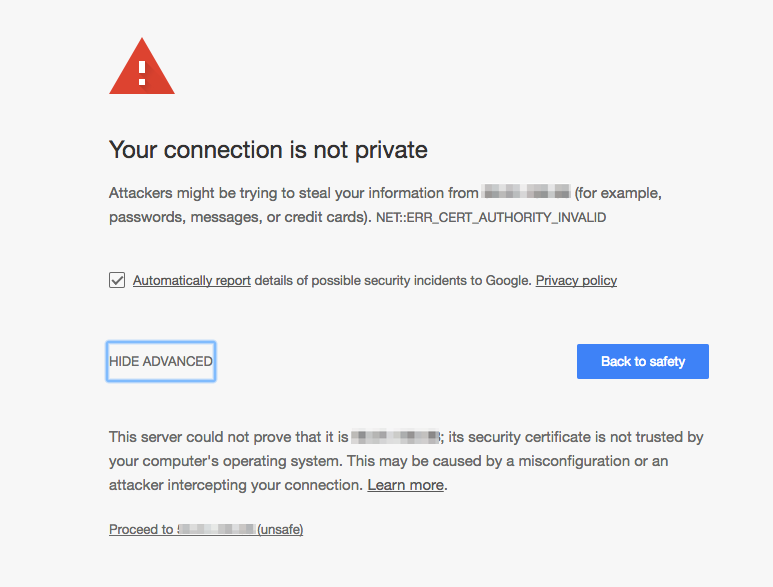Screen dimensions: 773x587
Task: Open the Privacy policy link
Action: click(576, 280)
